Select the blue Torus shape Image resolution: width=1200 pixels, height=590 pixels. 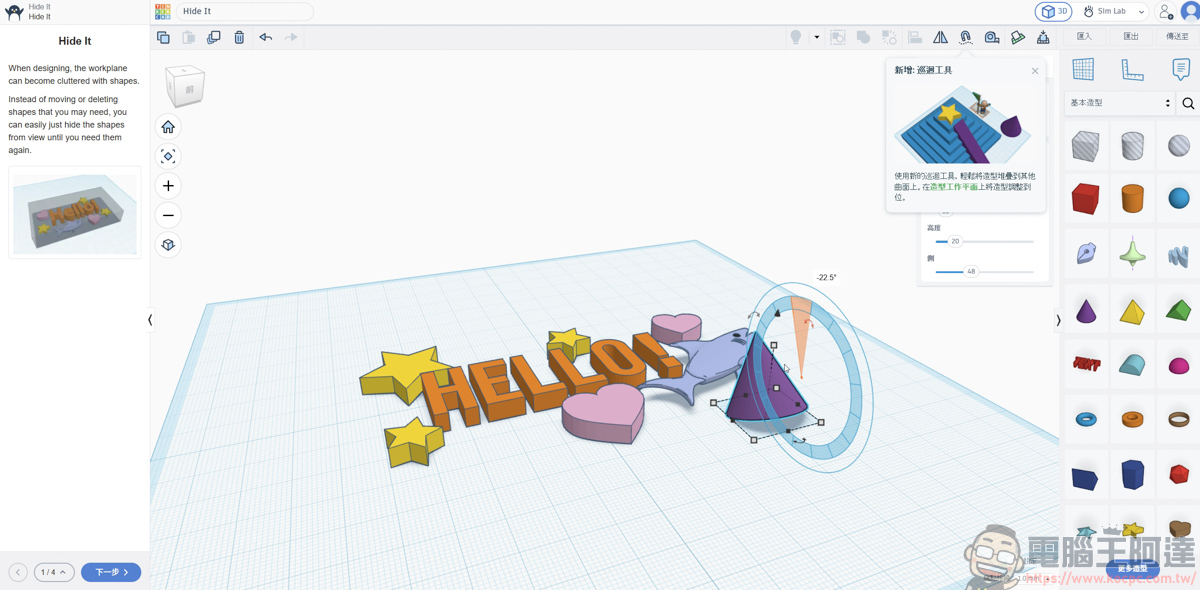[1085, 419]
